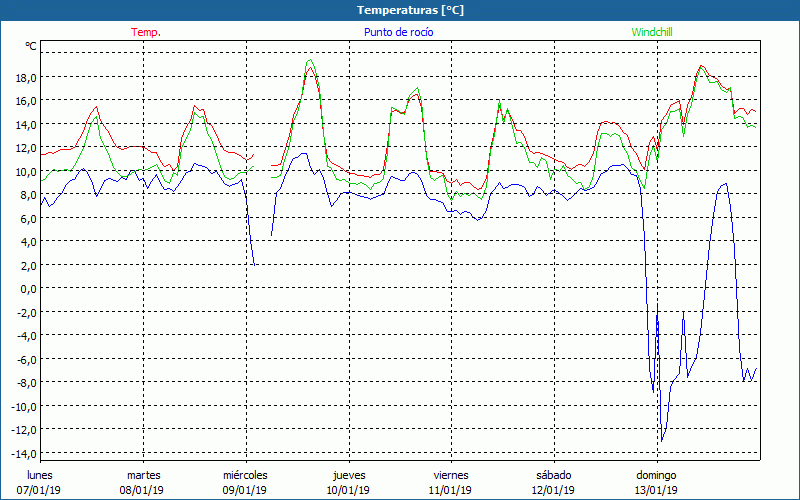The image size is (800, 500).
Task: Click the 13/01/19 date label
Action: [x=656, y=491]
